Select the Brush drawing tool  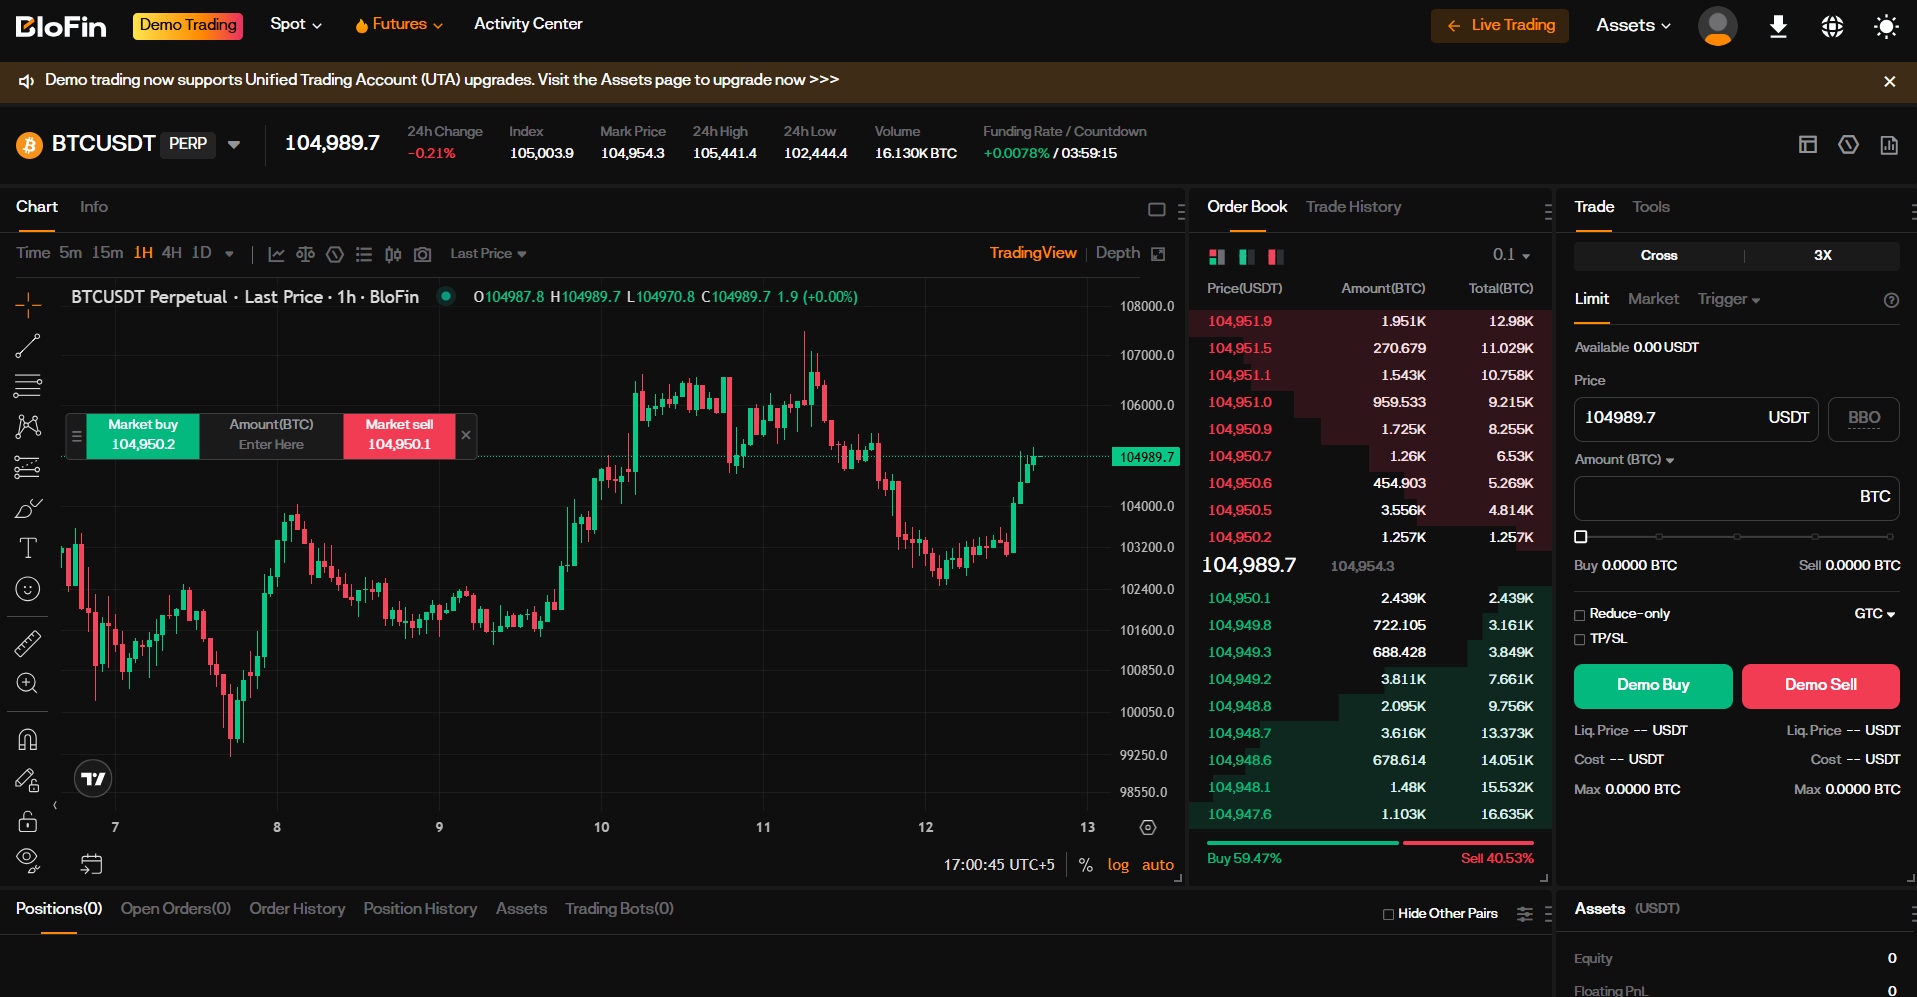click(x=27, y=508)
